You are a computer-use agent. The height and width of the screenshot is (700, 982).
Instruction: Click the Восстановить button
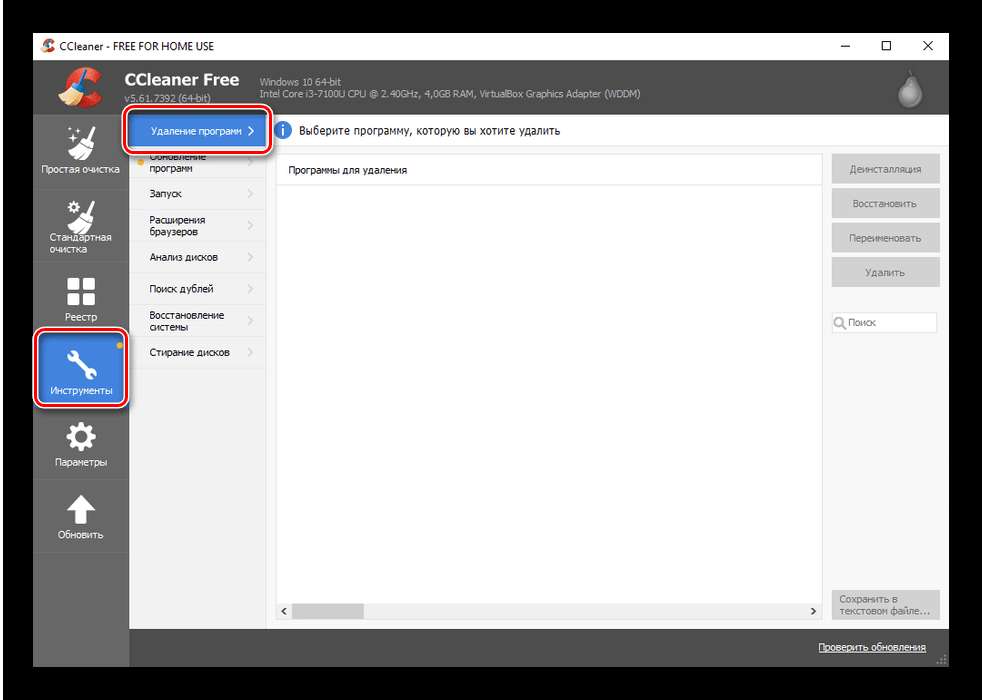[x=886, y=203]
